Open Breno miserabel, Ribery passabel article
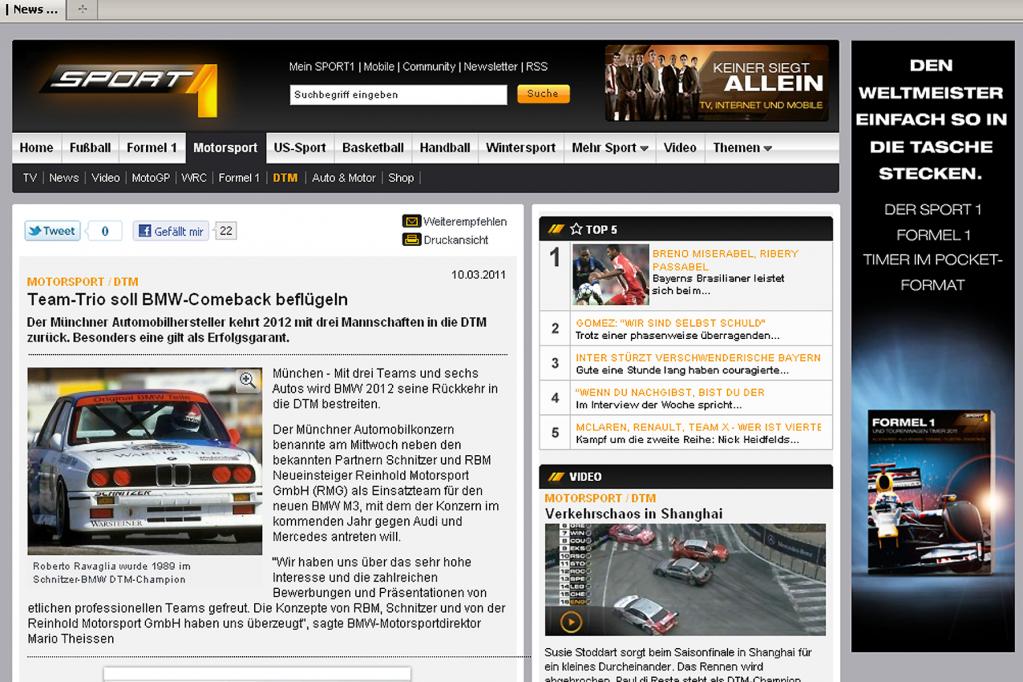1023x682 pixels. point(725,260)
